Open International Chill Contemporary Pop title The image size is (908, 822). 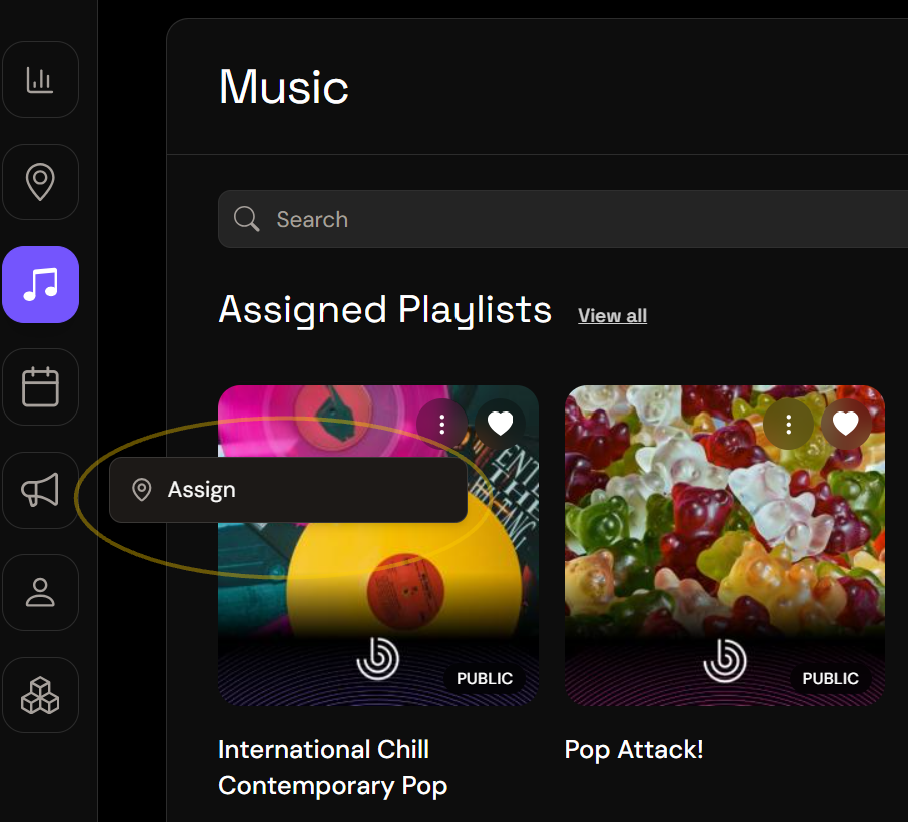click(x=332, y=768)
